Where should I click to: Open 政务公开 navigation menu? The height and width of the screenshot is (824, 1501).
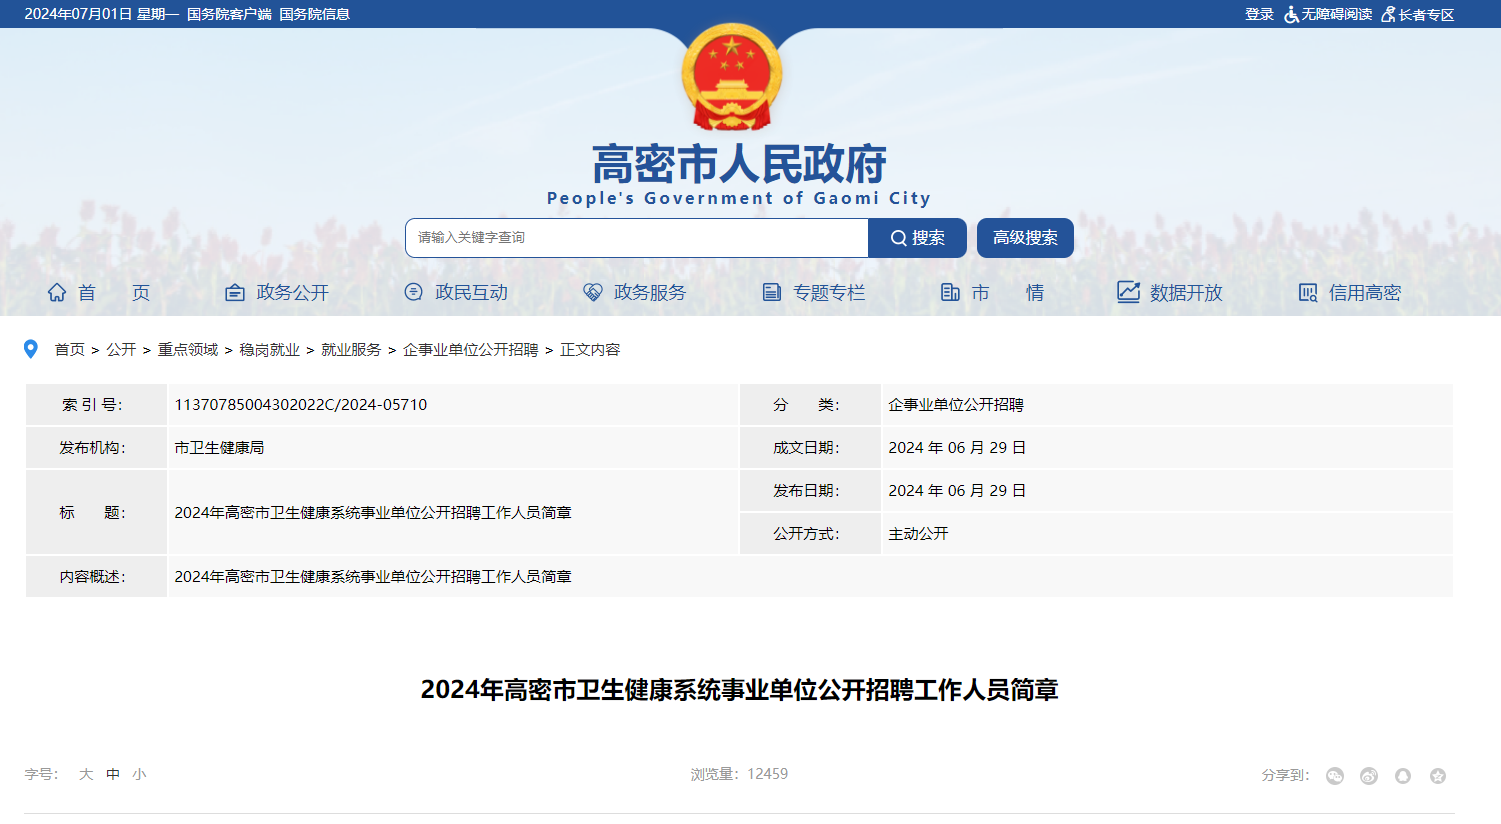[292, 292]
